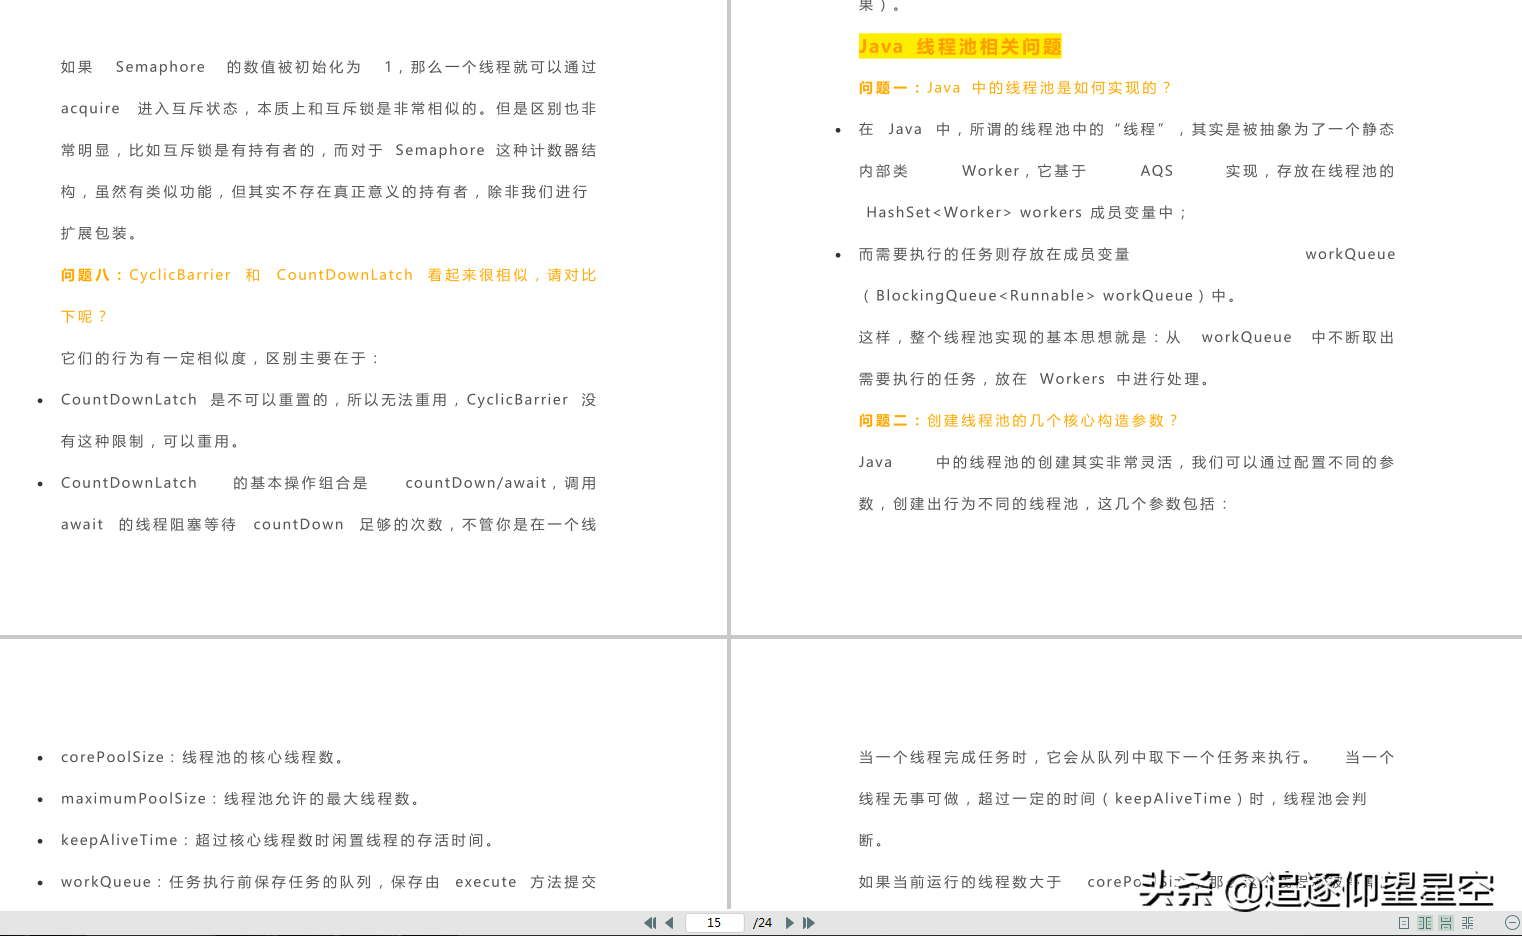Click the line starting 数，创建出行为不同的线程池
The height and width of the screenshot is (936, 1522).
point(1044,504)
